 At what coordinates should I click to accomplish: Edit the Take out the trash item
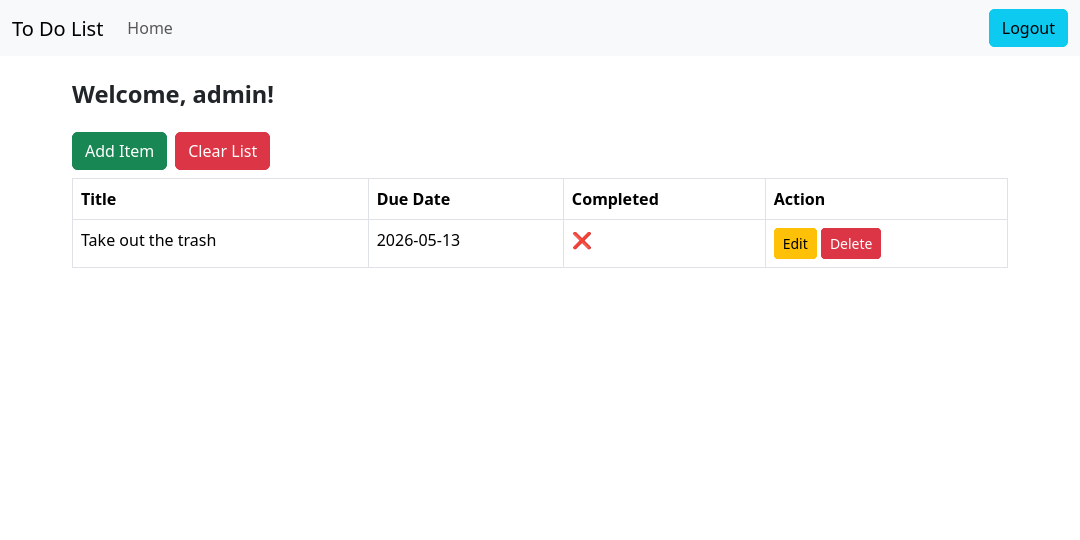(795, 244)
